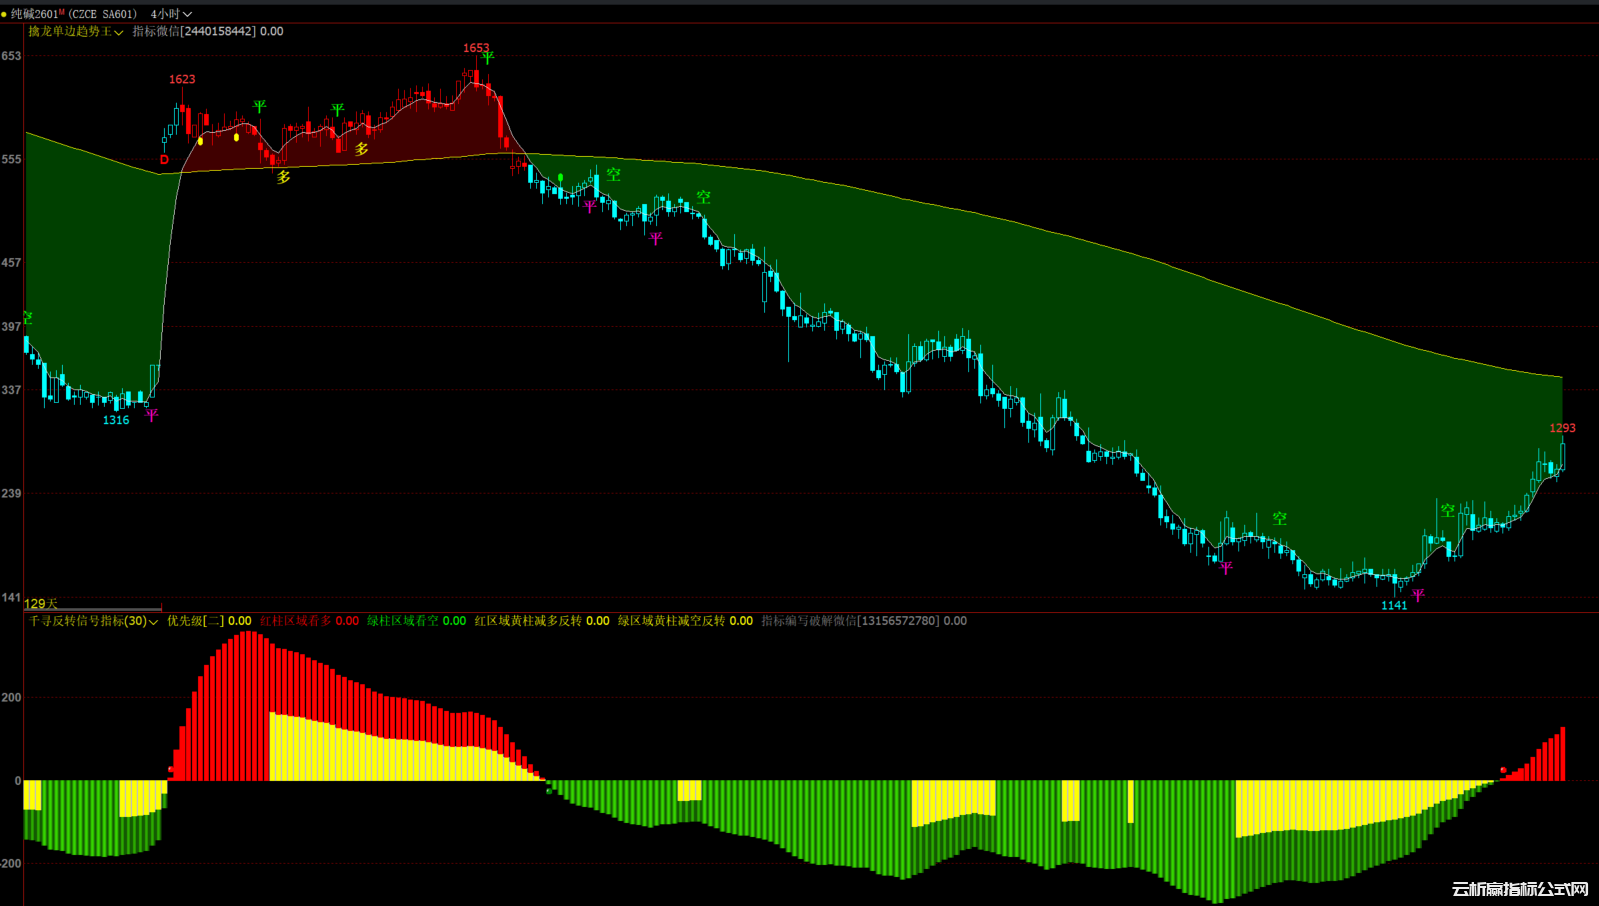Screen dimensions: 1599x906
Task: Click the 云析赢指标公式网 watermark link
Action: [x=1519, y=889]
